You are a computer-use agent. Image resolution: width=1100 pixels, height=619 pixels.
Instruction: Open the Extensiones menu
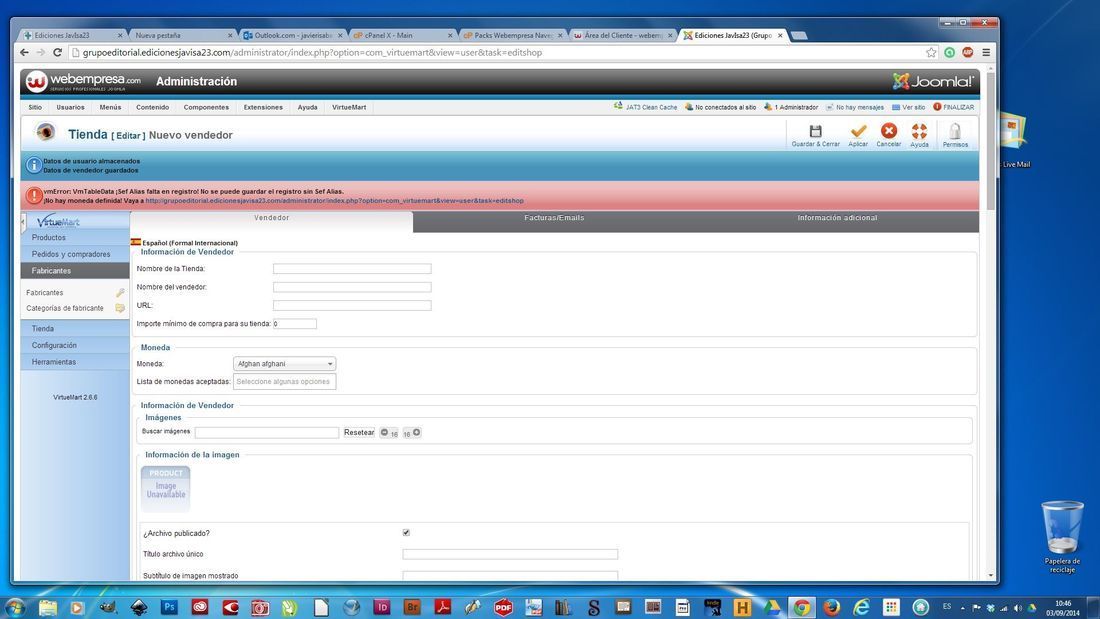263,107
